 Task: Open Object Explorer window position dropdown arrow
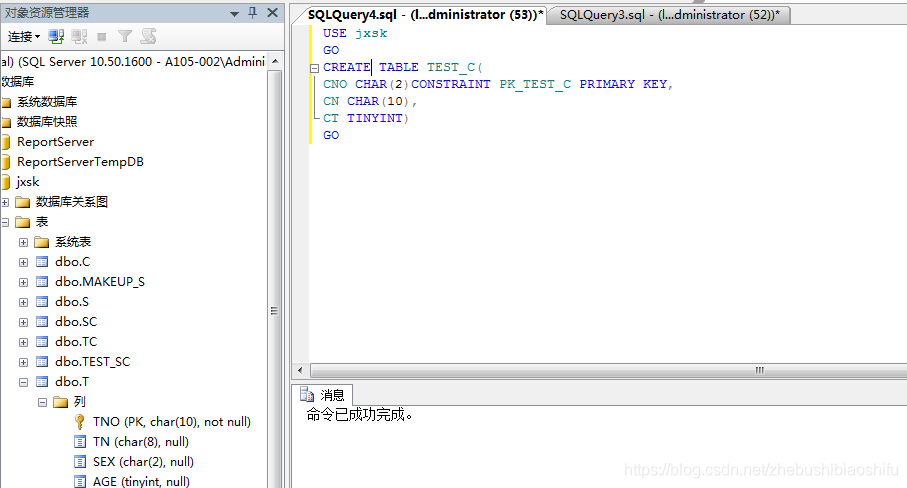pyautogui.click(x=234, y=13)
